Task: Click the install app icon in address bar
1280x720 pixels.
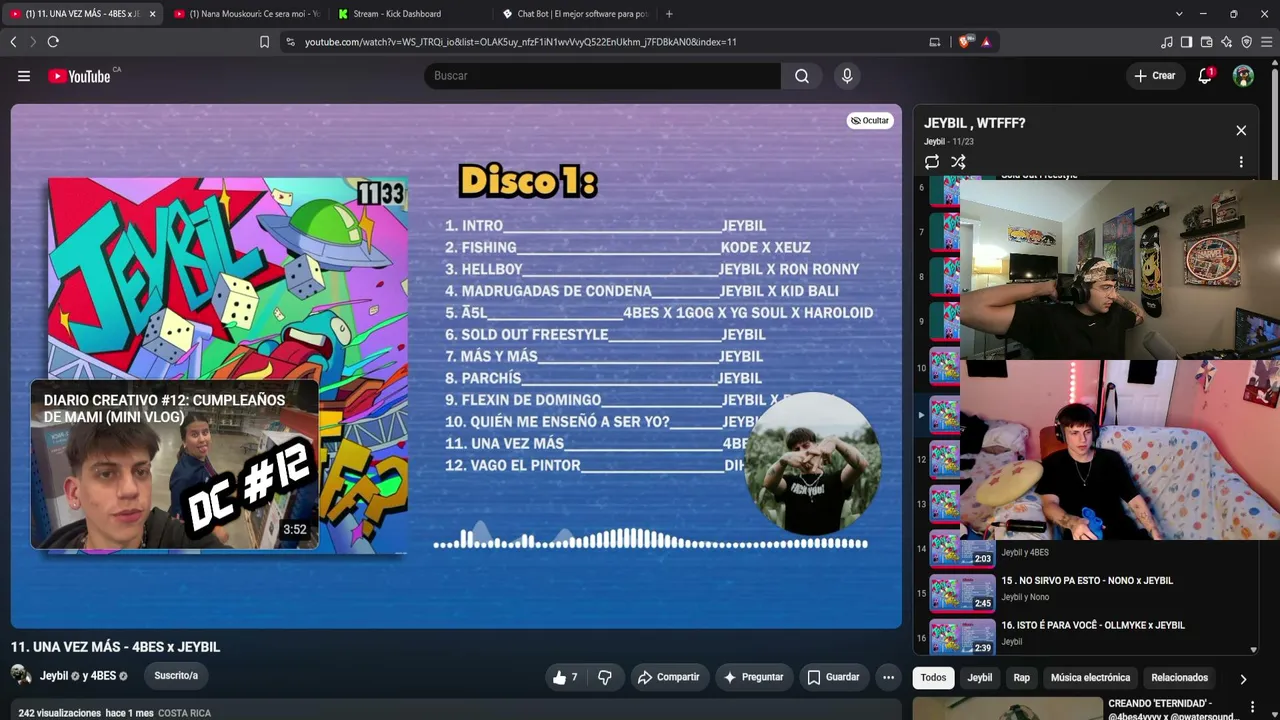Action: point(935,42)
